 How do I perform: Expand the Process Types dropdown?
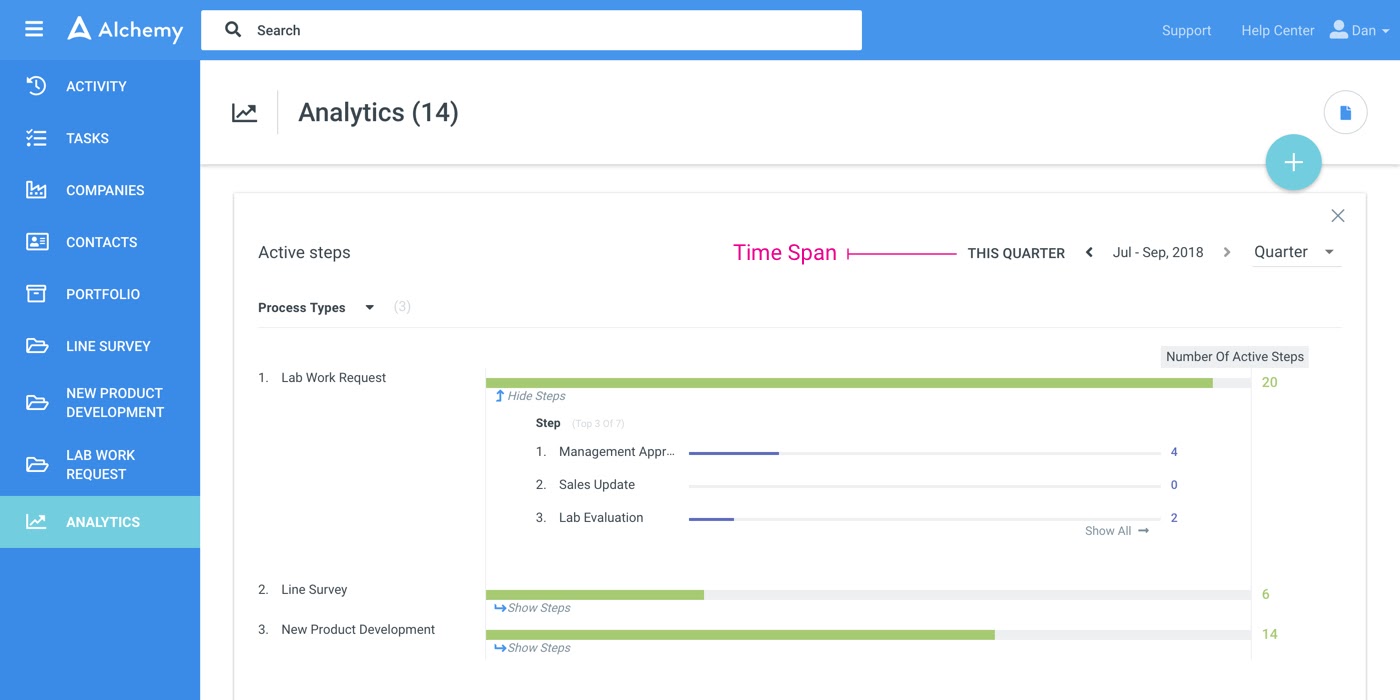[316, 308]
